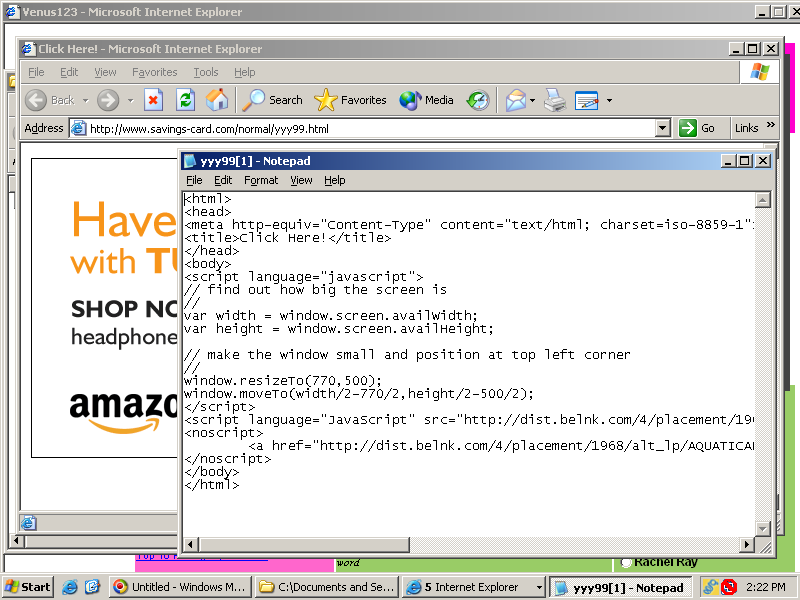Open Internet Explorer's Help menu

(x=244, y=72)
